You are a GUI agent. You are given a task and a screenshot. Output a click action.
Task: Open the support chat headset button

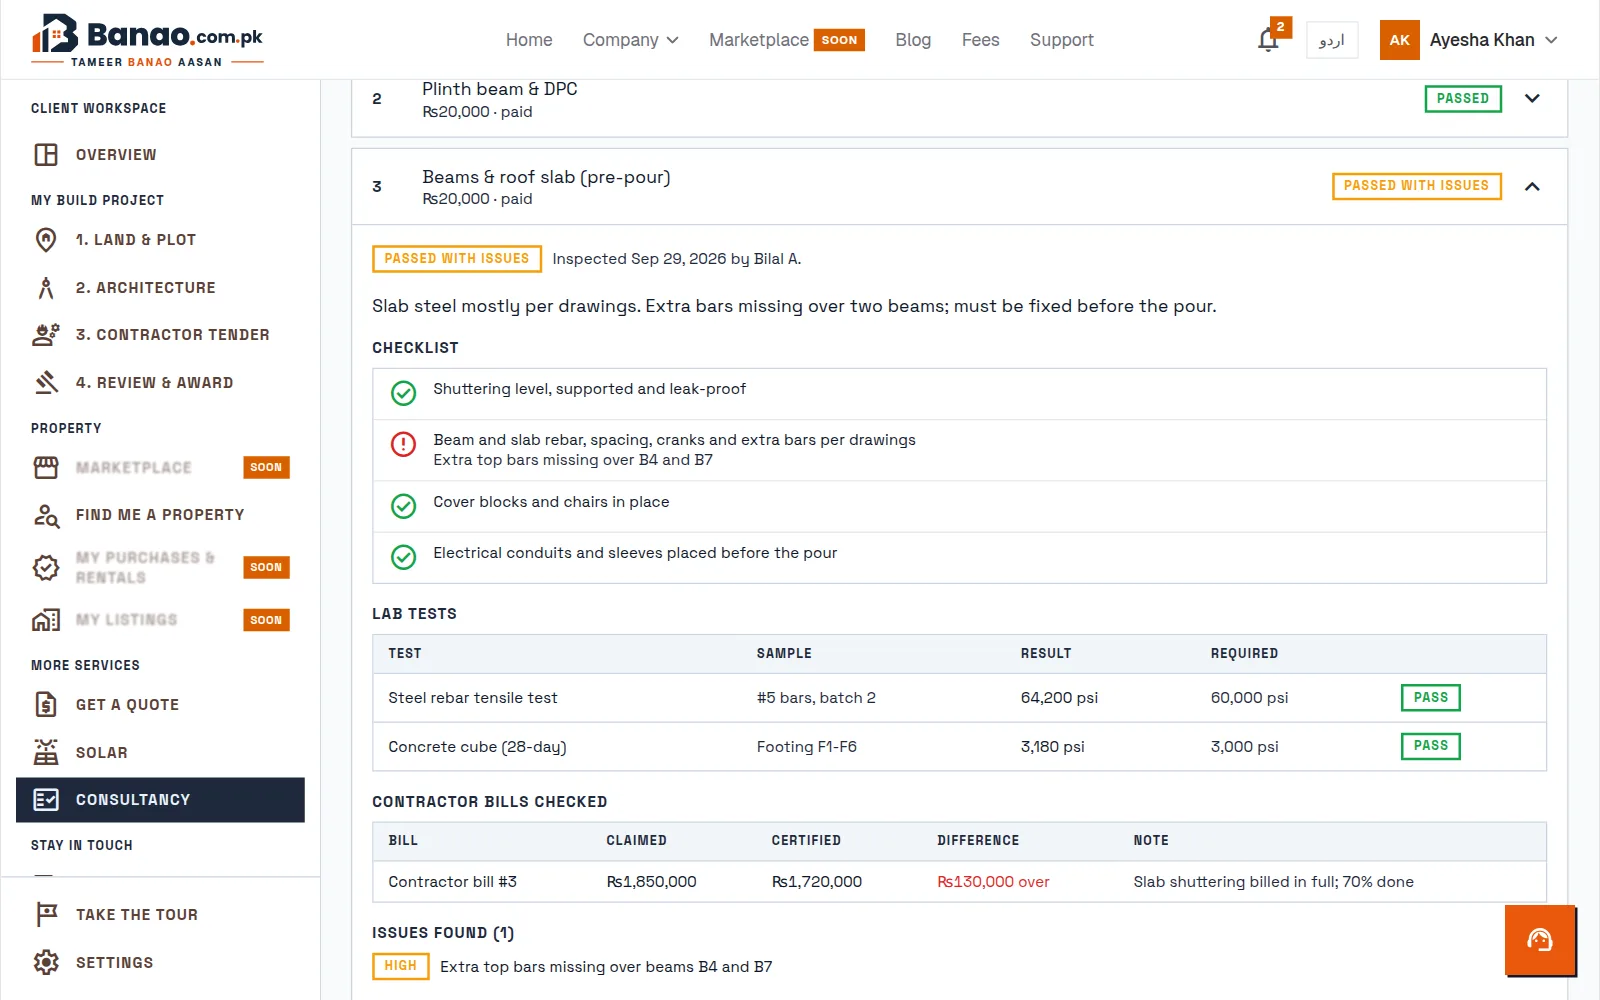coord(1540,940)
